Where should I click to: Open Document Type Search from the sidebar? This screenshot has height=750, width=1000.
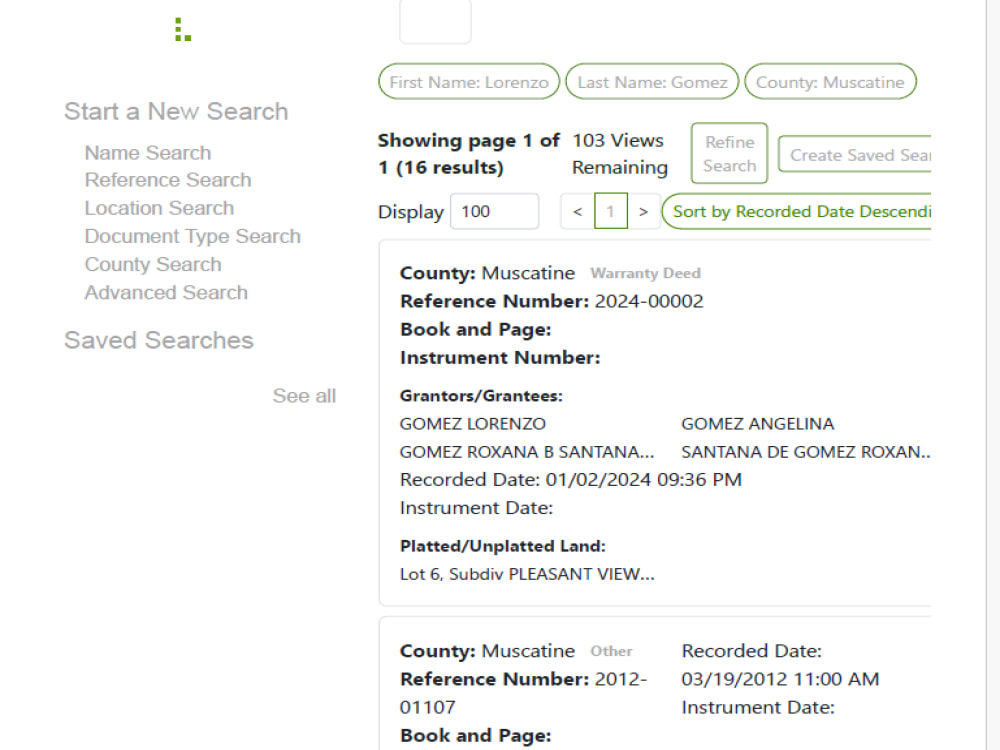(x=192, y=236)
